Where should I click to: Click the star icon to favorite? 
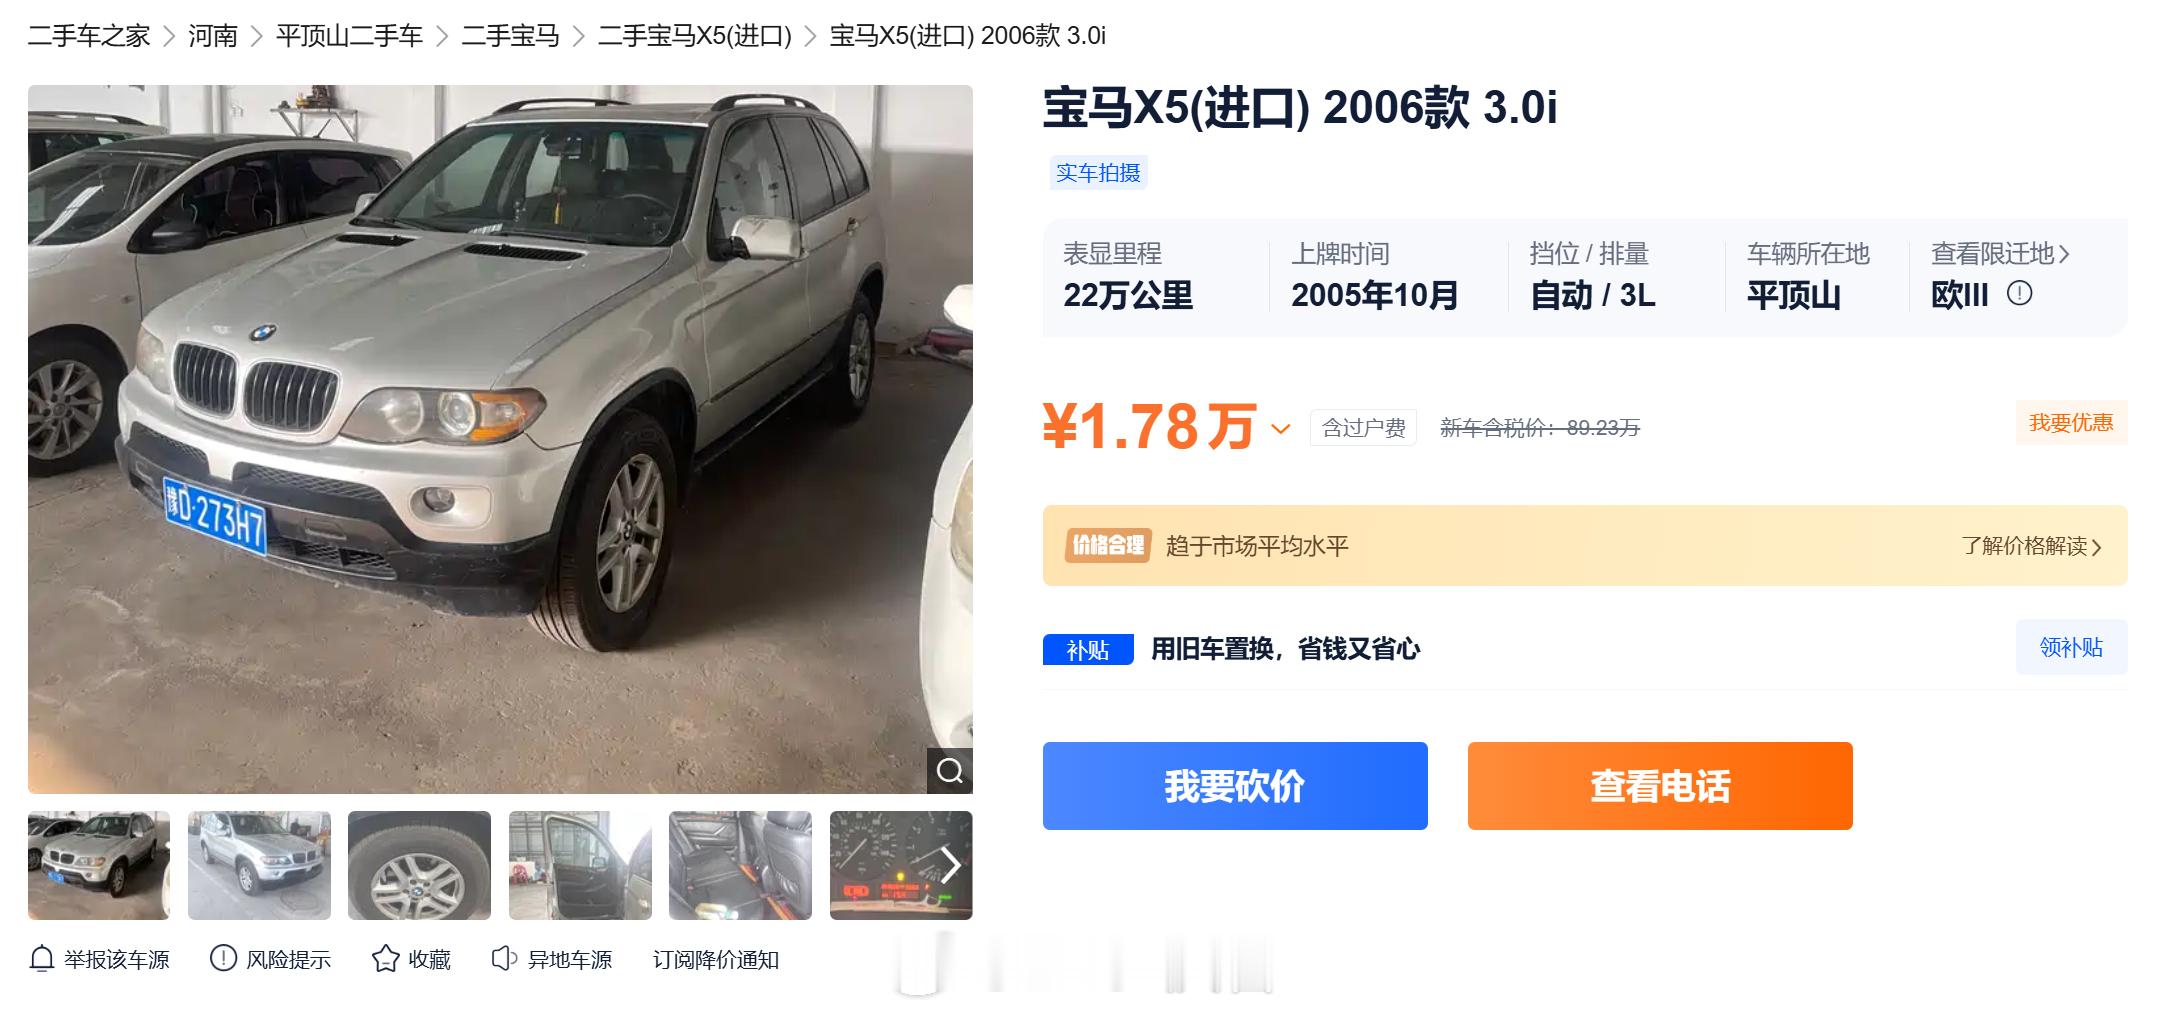pos(385,958)
